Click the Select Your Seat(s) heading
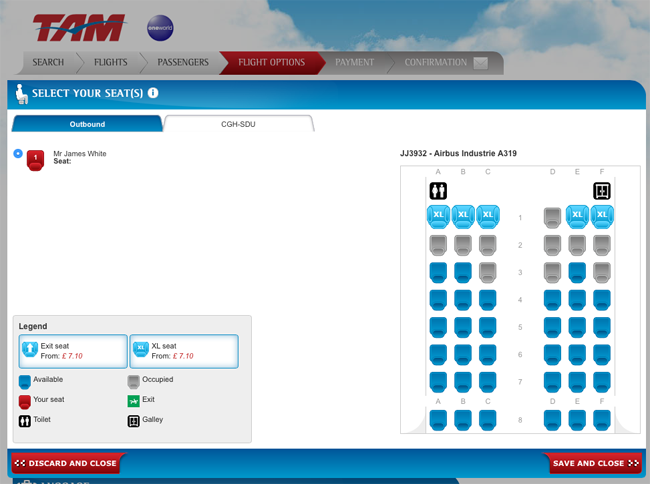This screenshot has height=484, width=650. click(87, 93)
